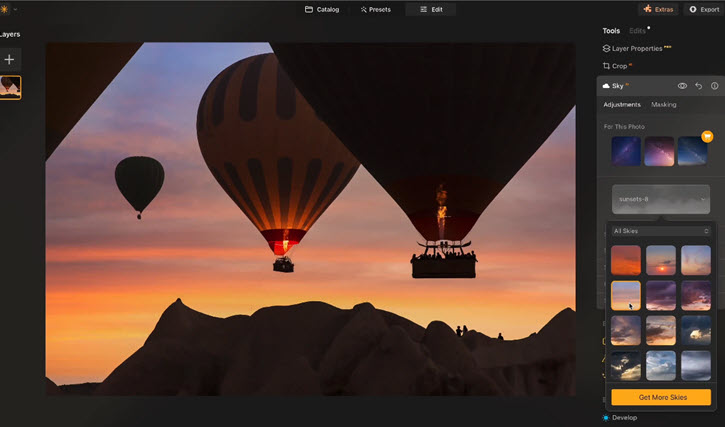Expand the arrow beside the app logo

[15, 9]
